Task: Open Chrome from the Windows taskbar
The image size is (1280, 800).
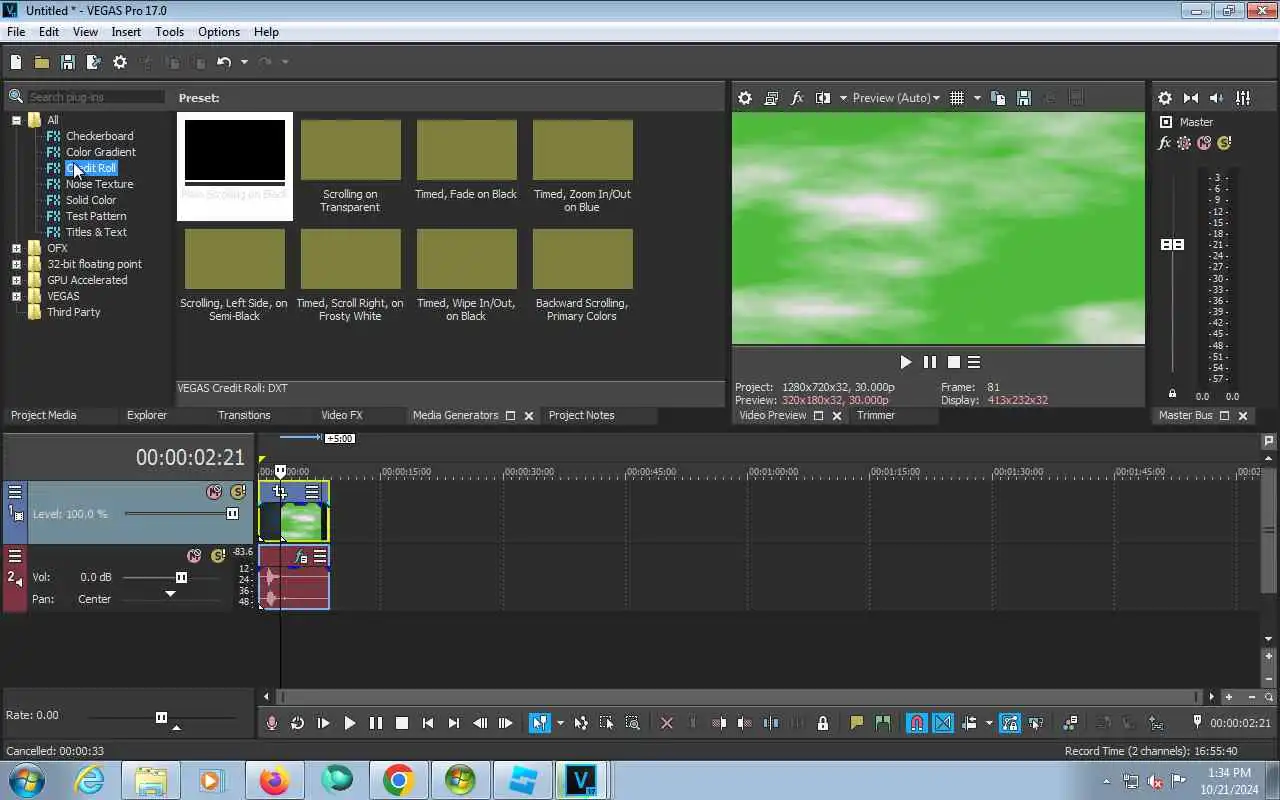Action: (398, 780)
